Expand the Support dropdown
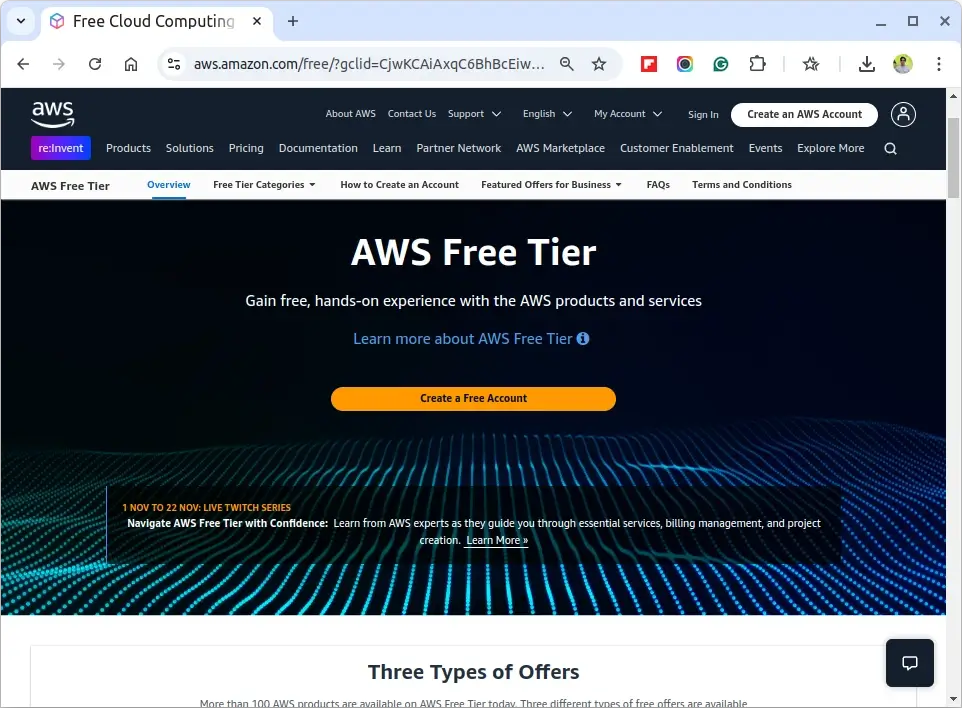962x708 pixels. tap(474, 114)
